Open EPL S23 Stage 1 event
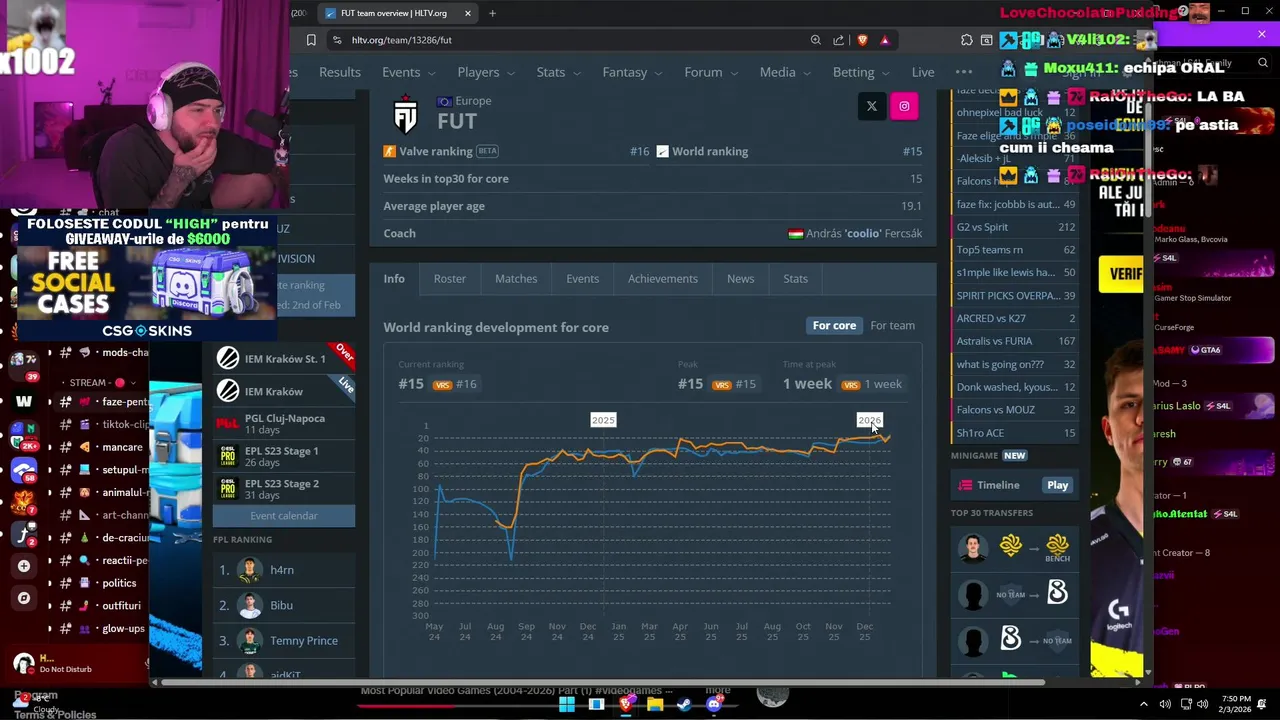 pos(284,456)
